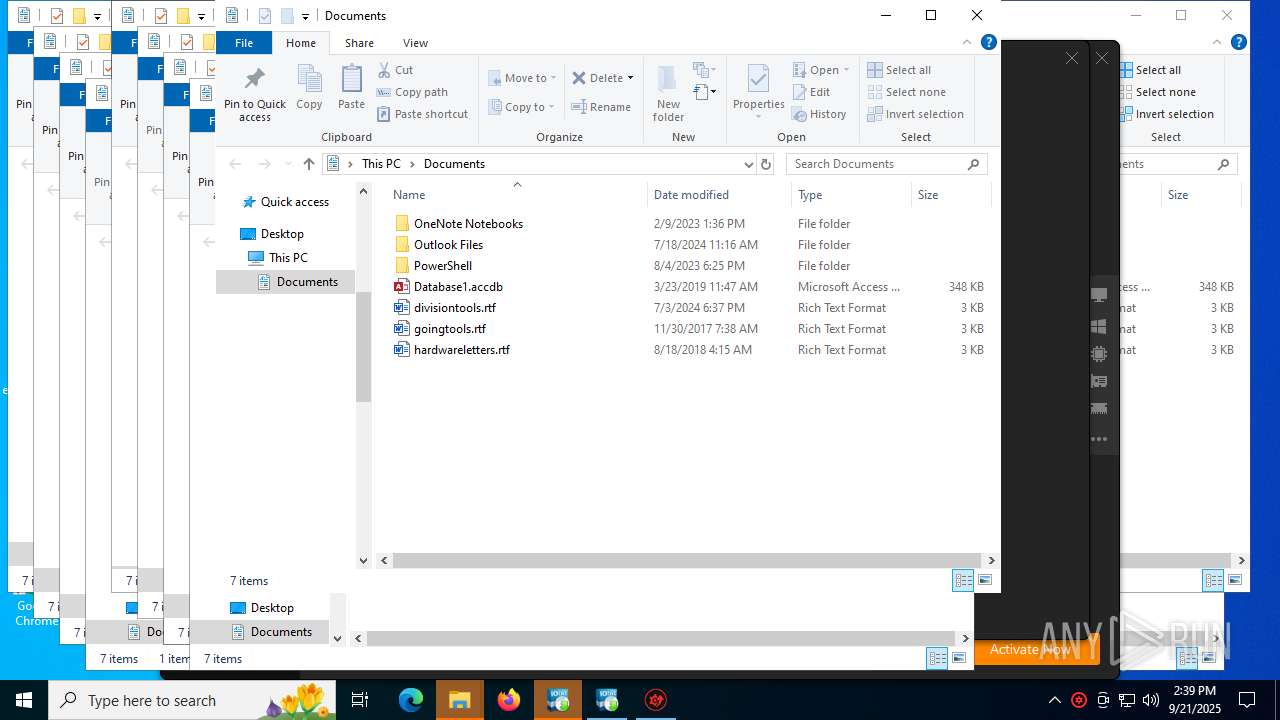Switch to large icons view
The image size is (1280, 720).
[985, 580]
